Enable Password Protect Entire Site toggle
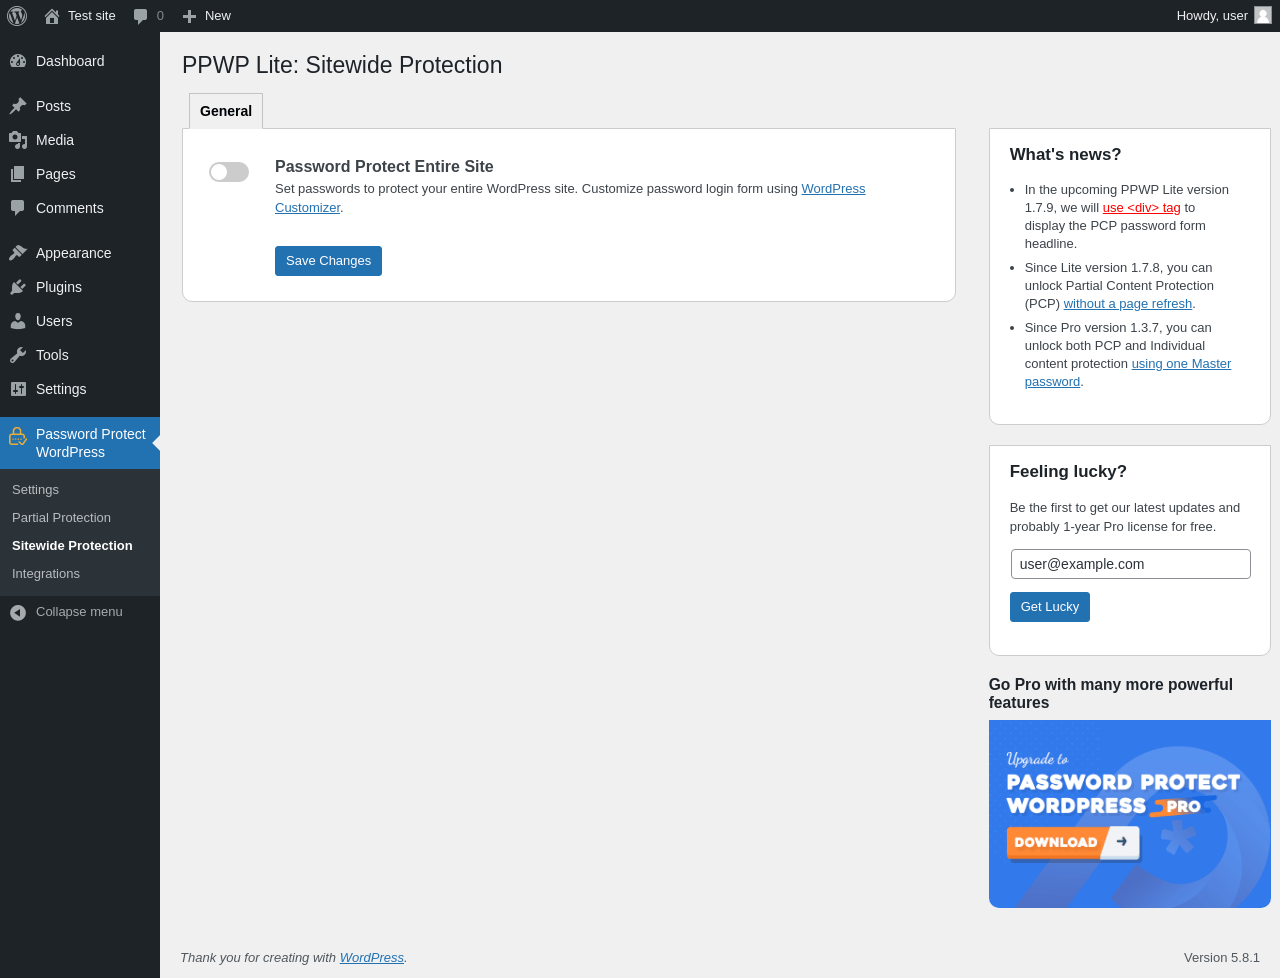 pyautogui.click(x=229, y=172)
